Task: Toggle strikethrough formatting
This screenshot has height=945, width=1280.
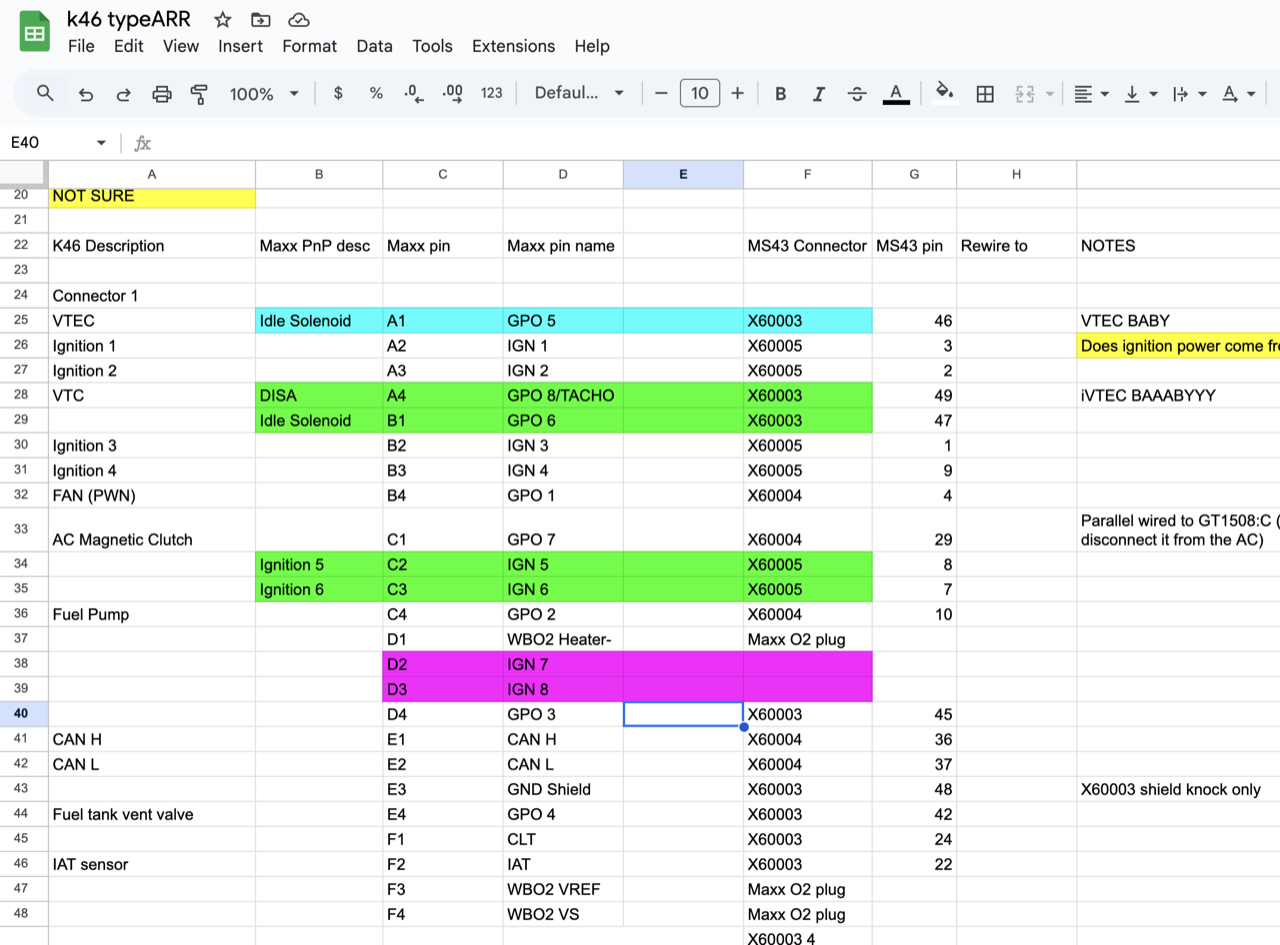Action: tap(857, 94)
